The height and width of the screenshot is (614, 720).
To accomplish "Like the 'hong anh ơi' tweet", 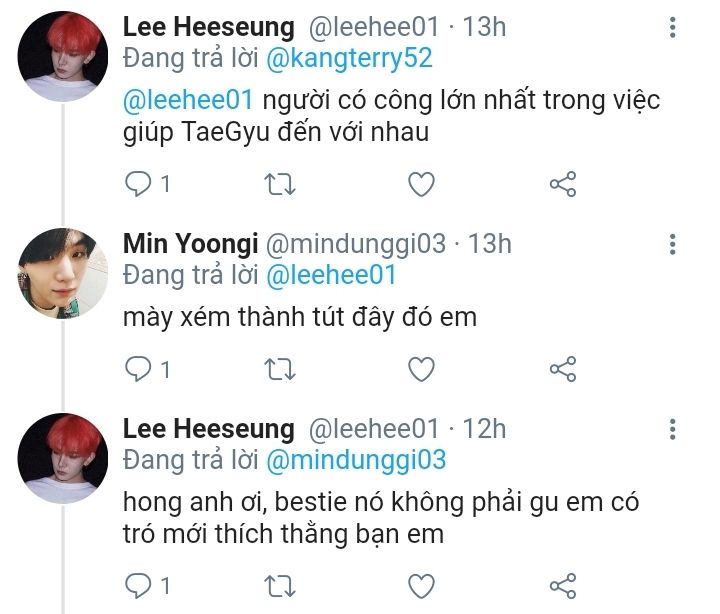I will (422, 585).
